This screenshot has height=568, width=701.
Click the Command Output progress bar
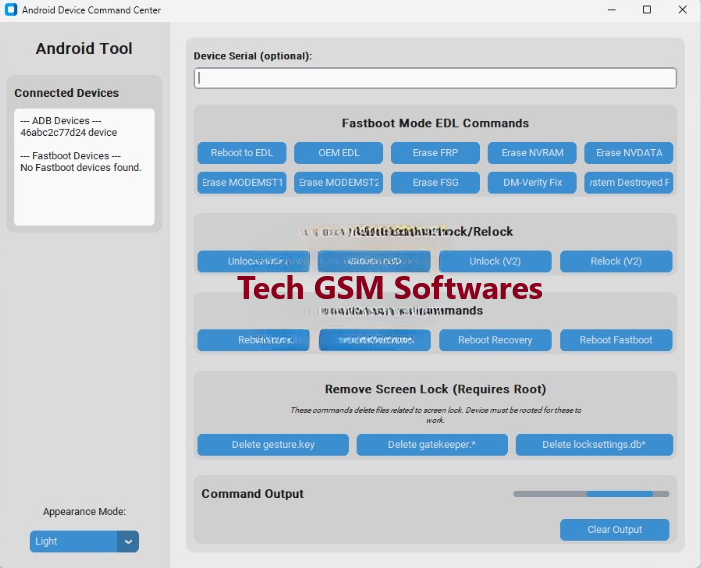point(591,494)
